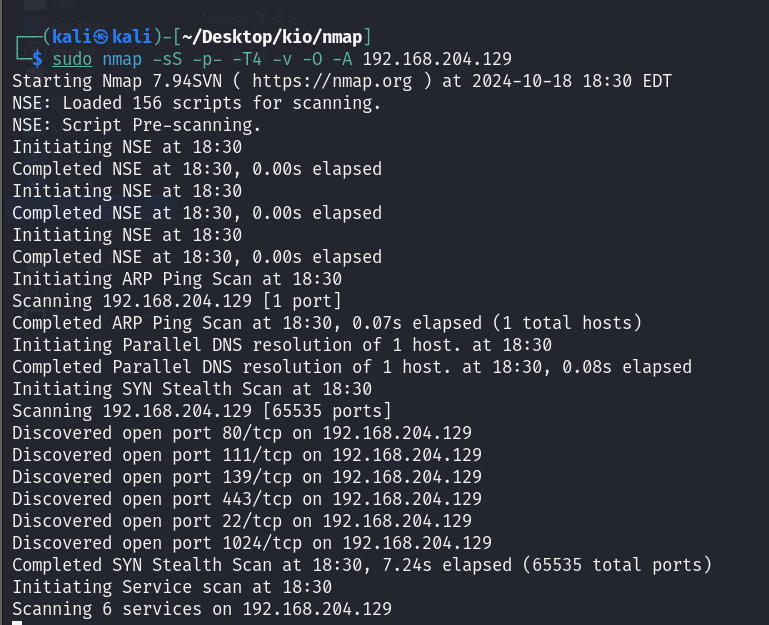Click the kali㉿kali username in prompt

[x=102, y=37]
